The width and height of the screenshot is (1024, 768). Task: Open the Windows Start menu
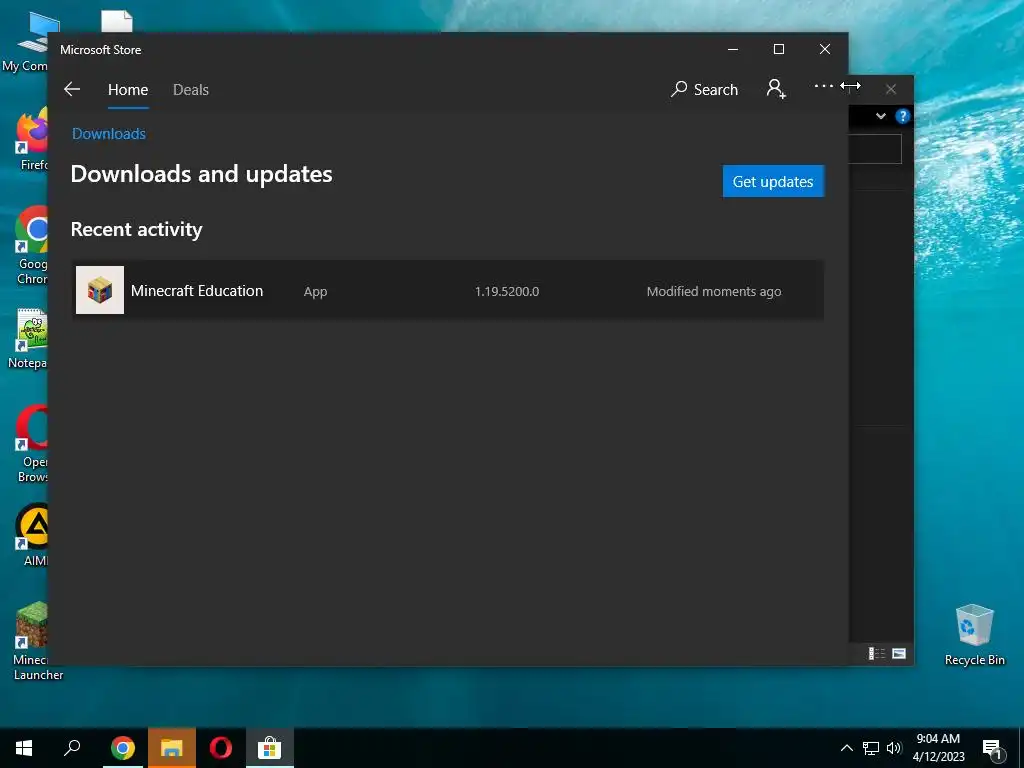click(24, 748)
